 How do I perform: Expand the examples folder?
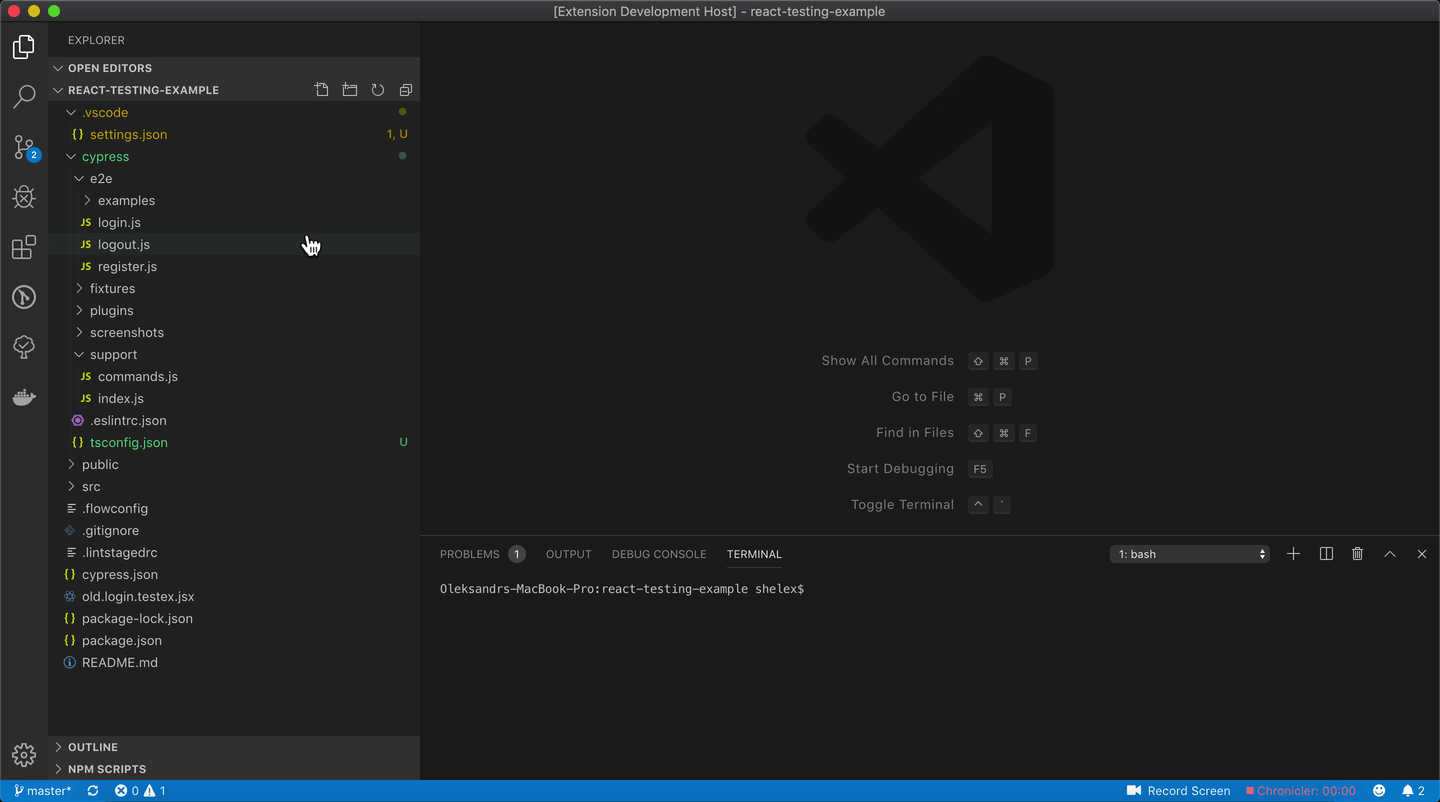coord(234,201)
